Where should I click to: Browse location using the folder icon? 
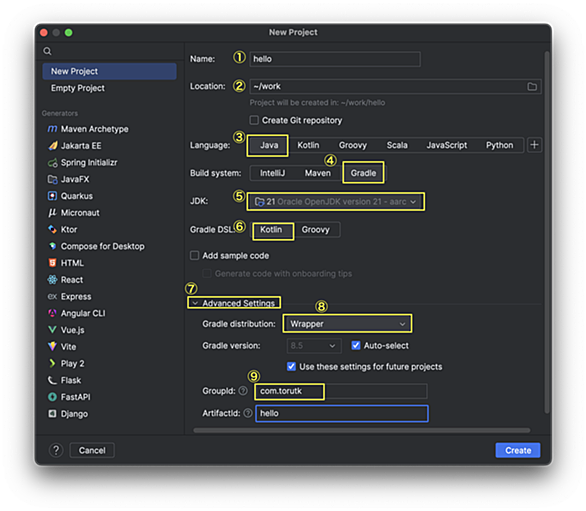tap(532, 87)
